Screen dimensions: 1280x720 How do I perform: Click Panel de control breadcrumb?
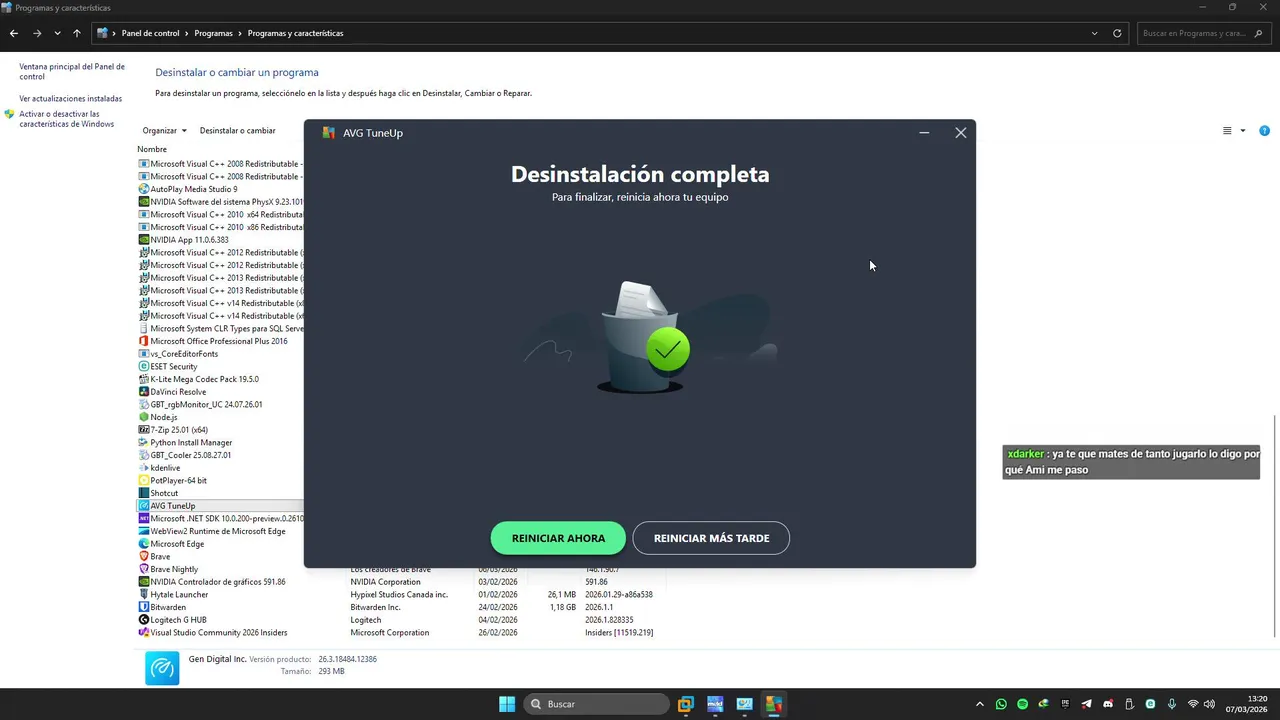[150, 33]
